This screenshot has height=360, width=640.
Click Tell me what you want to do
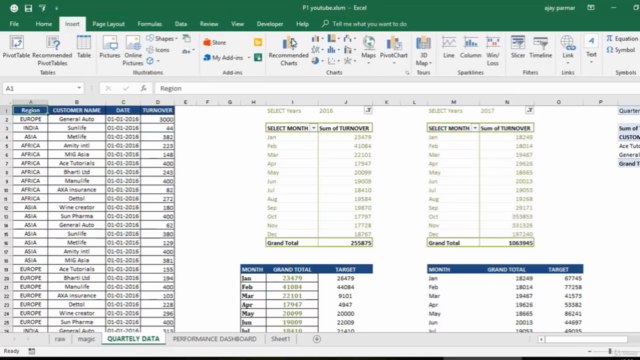coord(364,24)
